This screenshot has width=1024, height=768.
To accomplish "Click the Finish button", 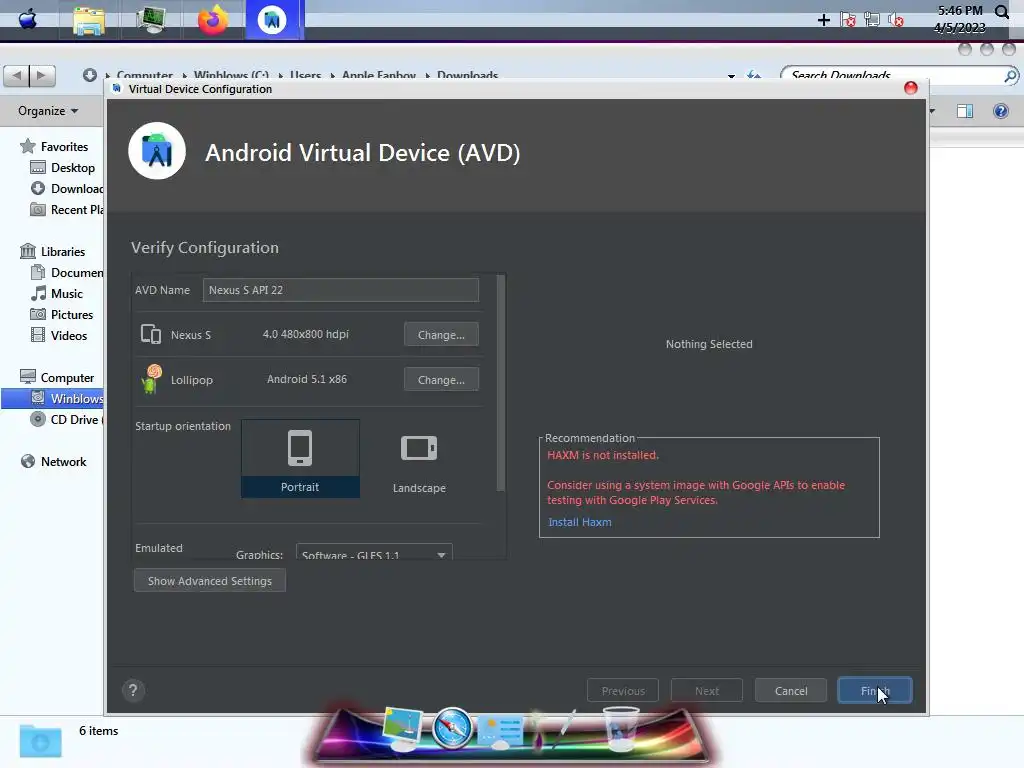I will [x=874, y=690].
